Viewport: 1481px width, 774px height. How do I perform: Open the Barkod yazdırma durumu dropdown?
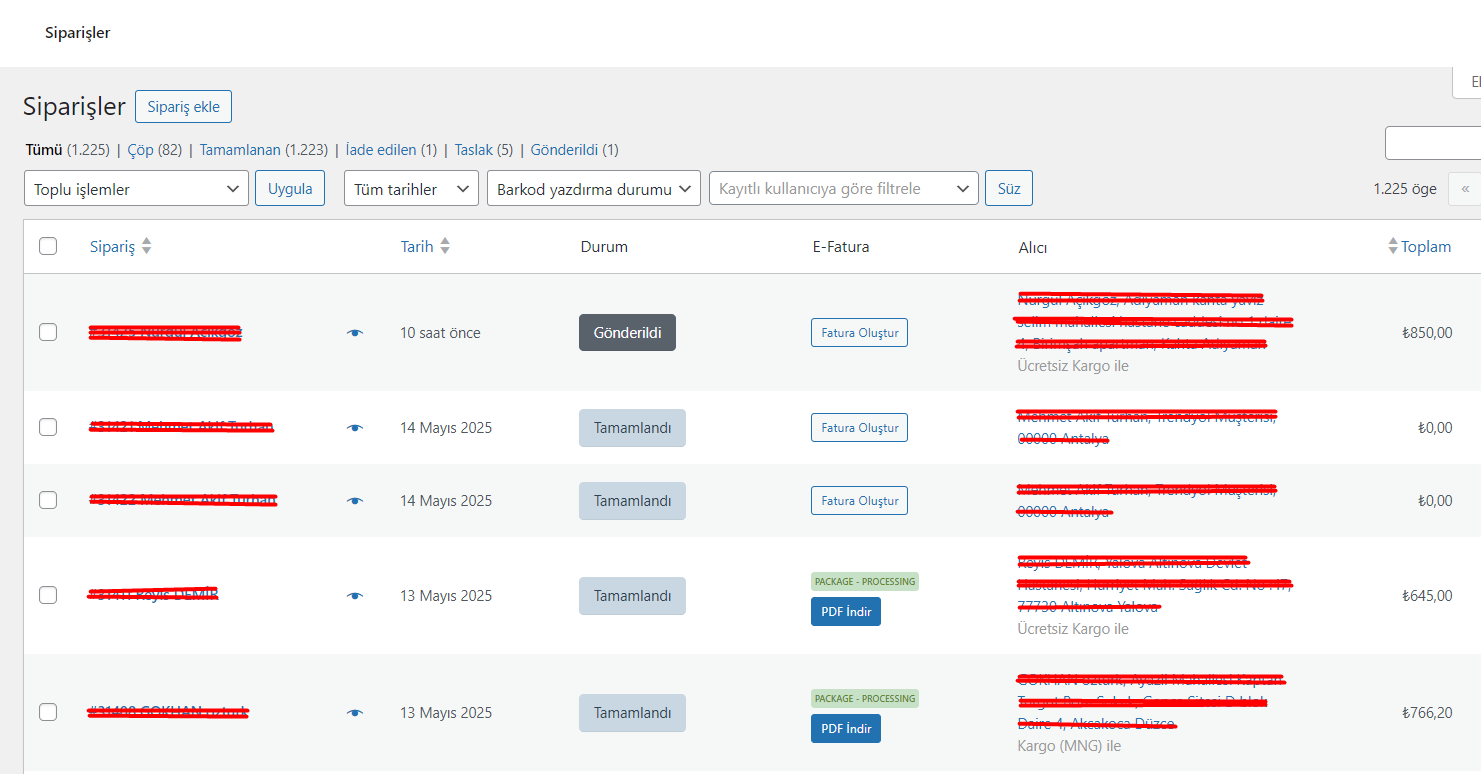point(593,188)
